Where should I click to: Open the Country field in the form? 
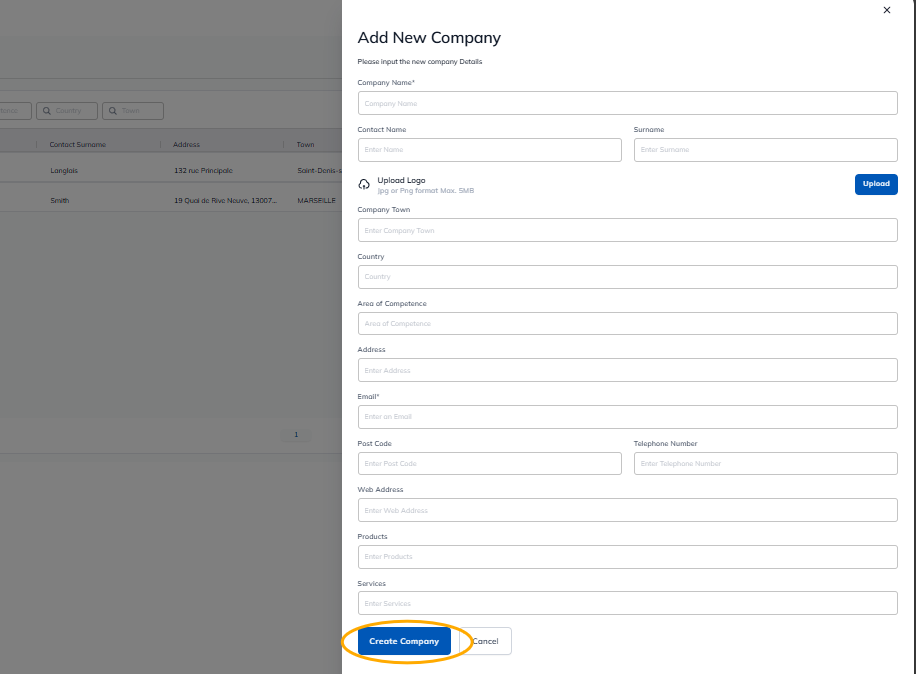[x=627, y=277]
